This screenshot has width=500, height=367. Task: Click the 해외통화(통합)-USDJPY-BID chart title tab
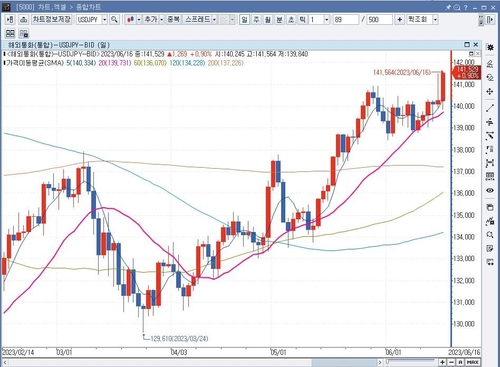(59, 45)
